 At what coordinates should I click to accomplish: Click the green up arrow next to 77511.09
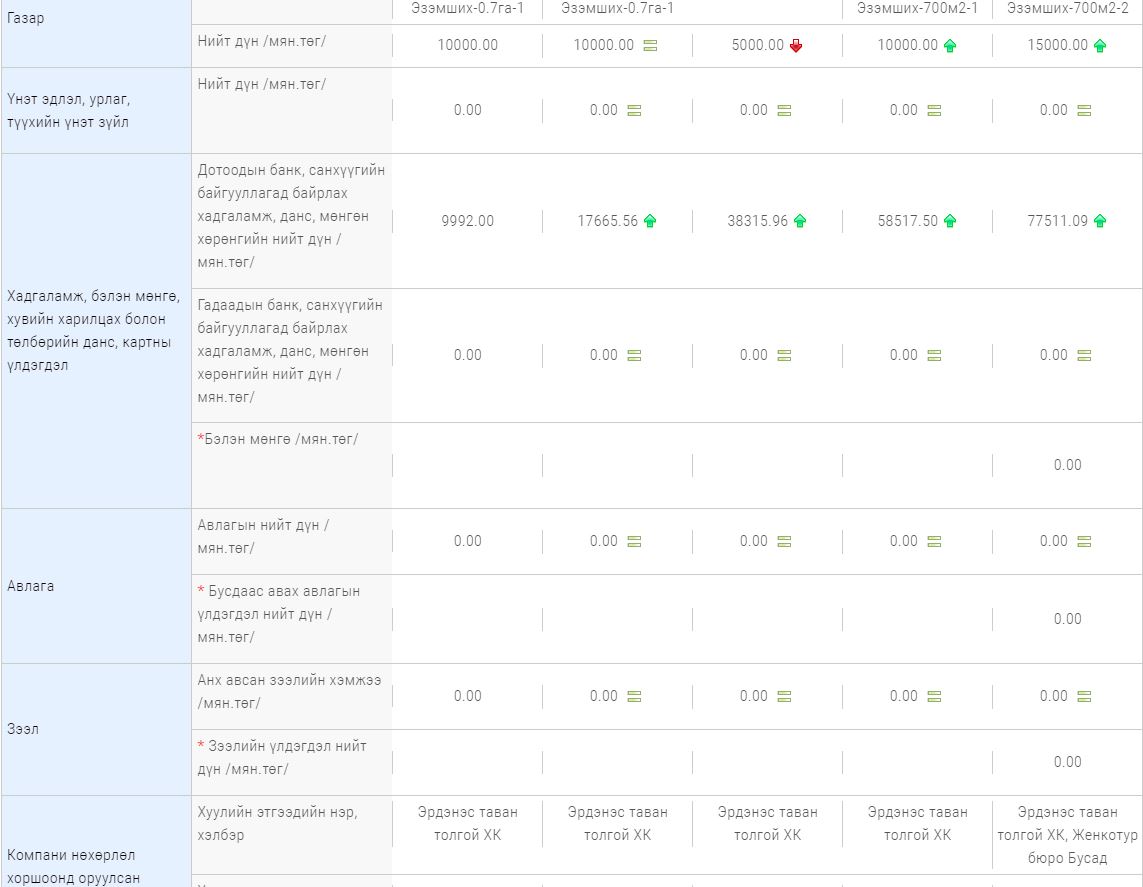click(x=1100, y=221)
